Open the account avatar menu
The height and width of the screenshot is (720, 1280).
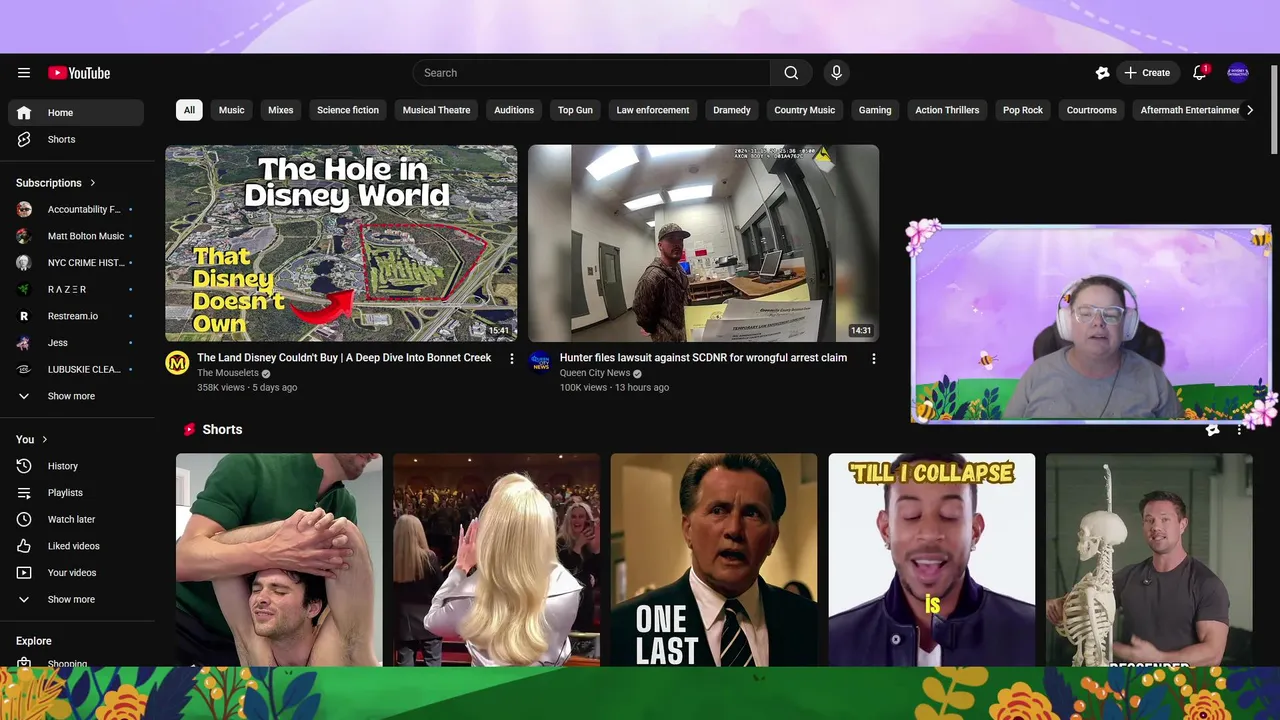click(x=1238, y=73)
